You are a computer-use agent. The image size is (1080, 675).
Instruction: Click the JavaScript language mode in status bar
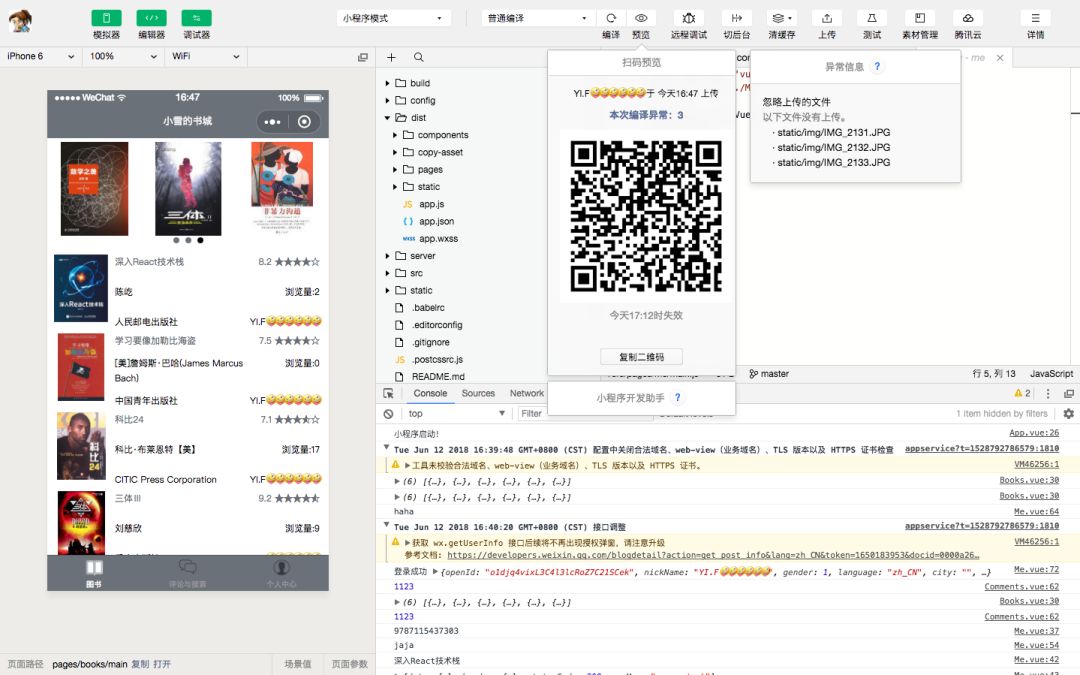point(1051,374)
